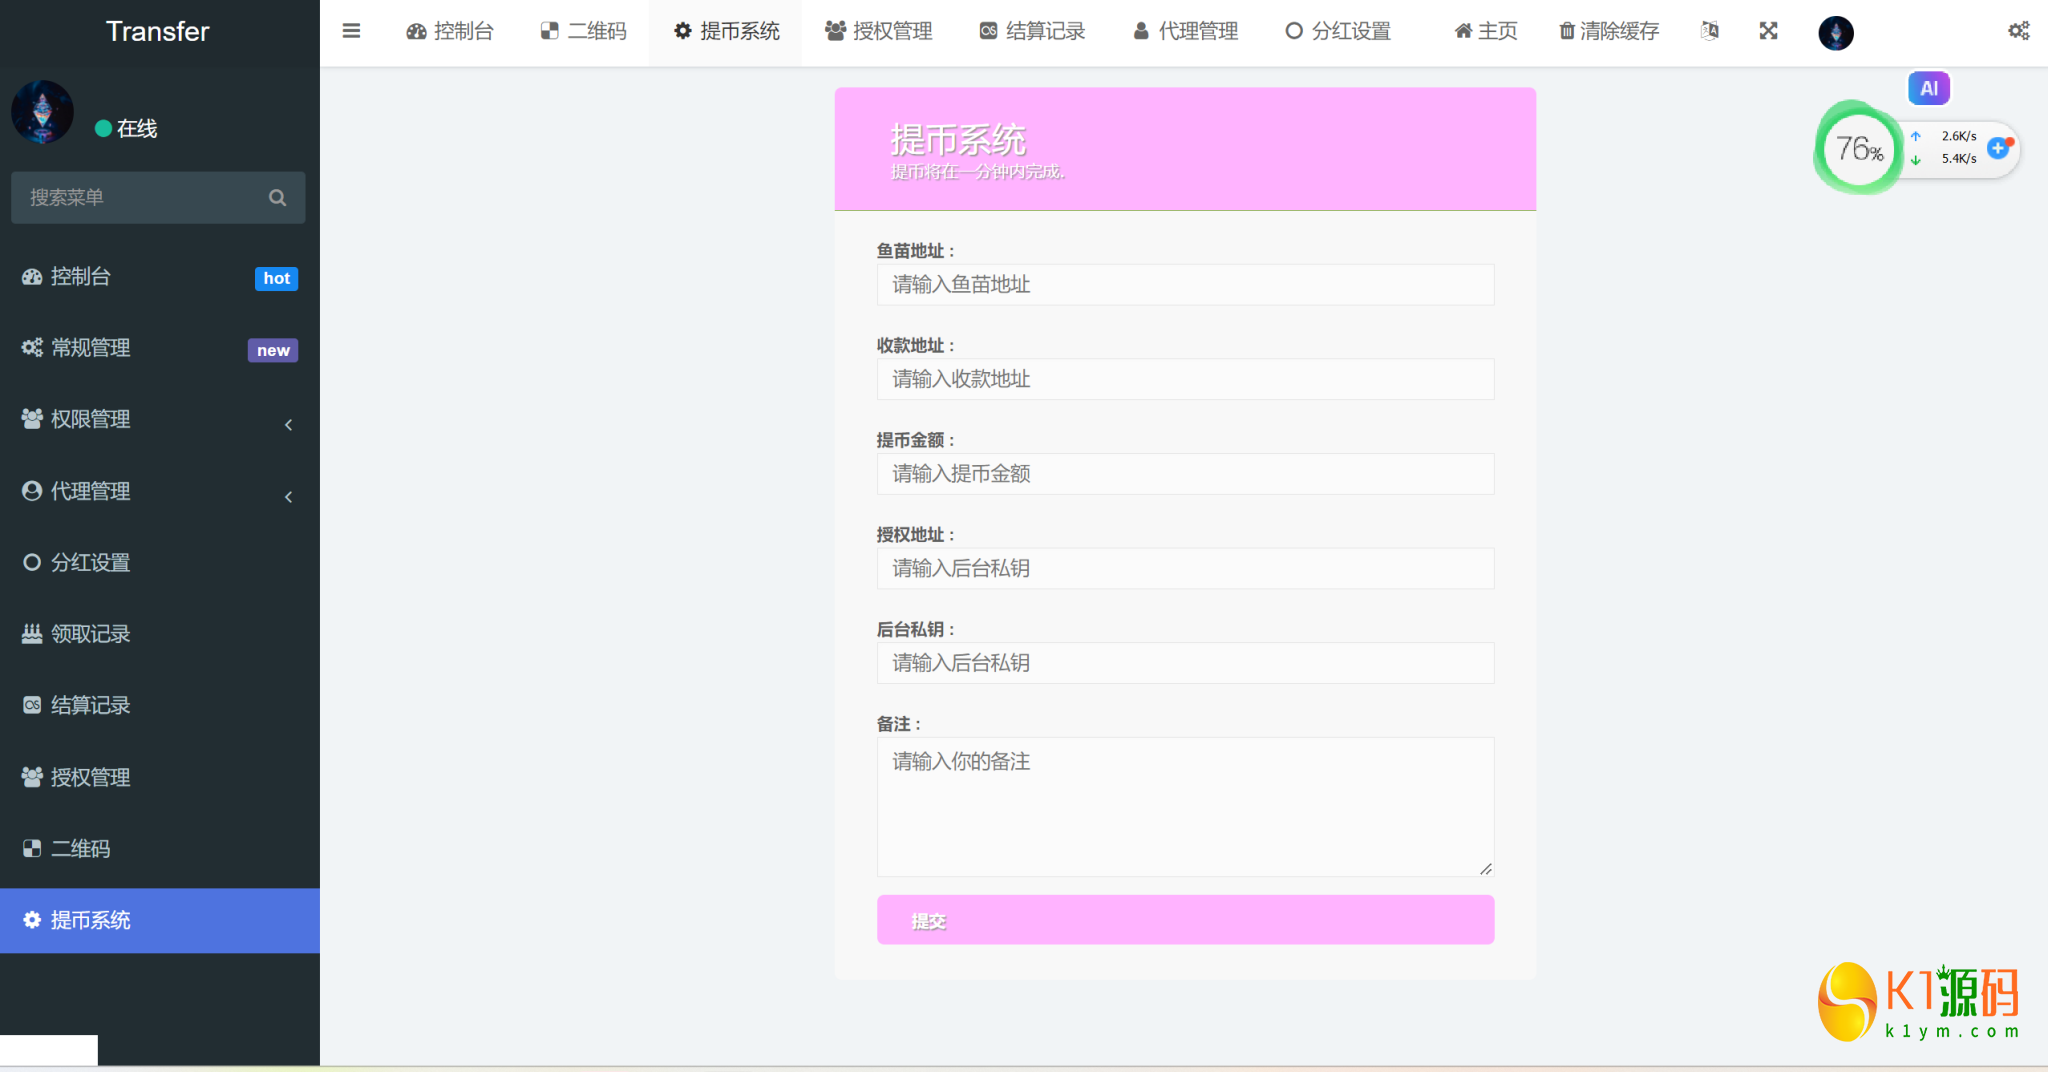Open the language translate icon in top bar

tap(1710, 31)
